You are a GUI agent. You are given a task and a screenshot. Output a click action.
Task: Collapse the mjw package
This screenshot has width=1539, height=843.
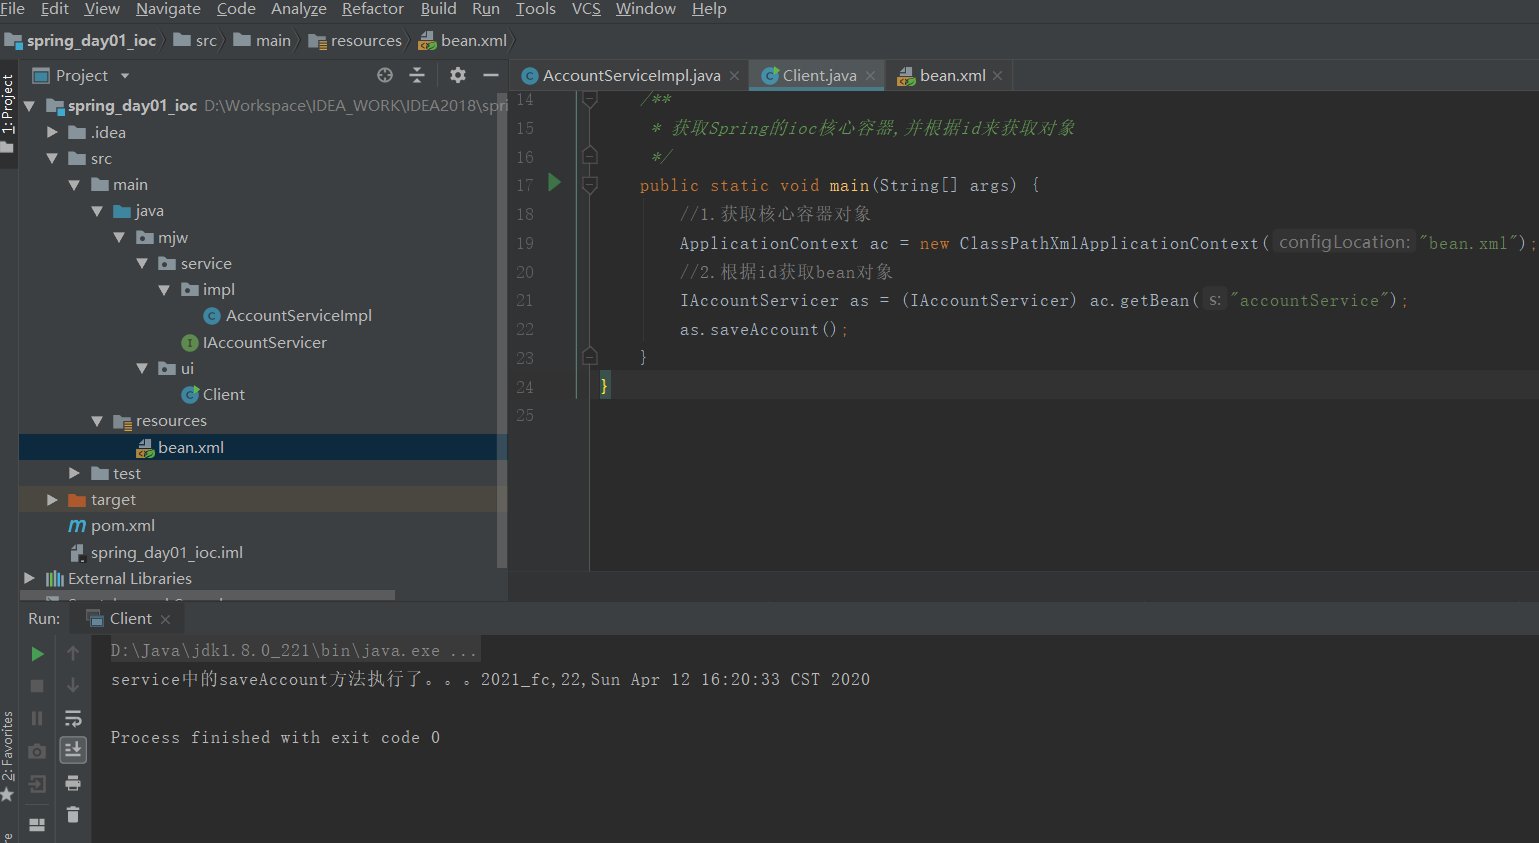[119, 237]
